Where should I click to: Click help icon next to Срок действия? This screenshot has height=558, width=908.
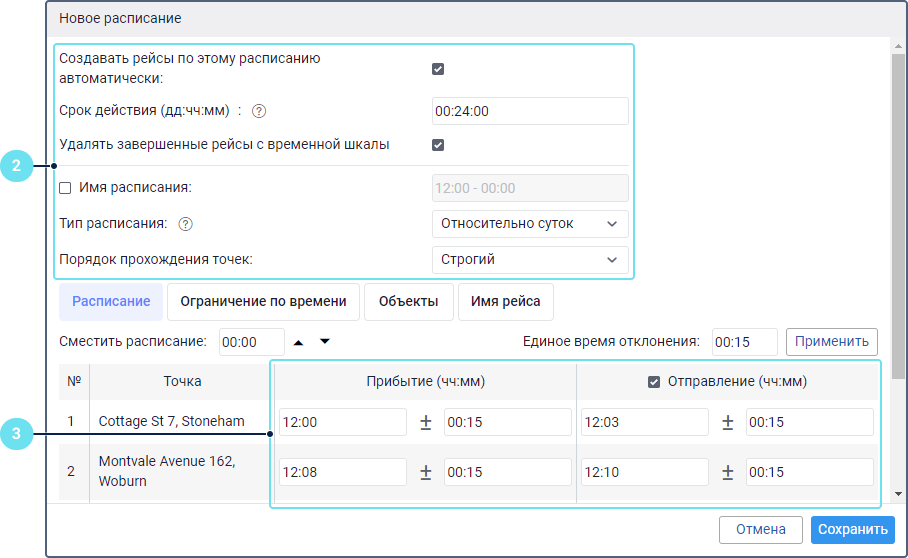(x=259, y=111)
